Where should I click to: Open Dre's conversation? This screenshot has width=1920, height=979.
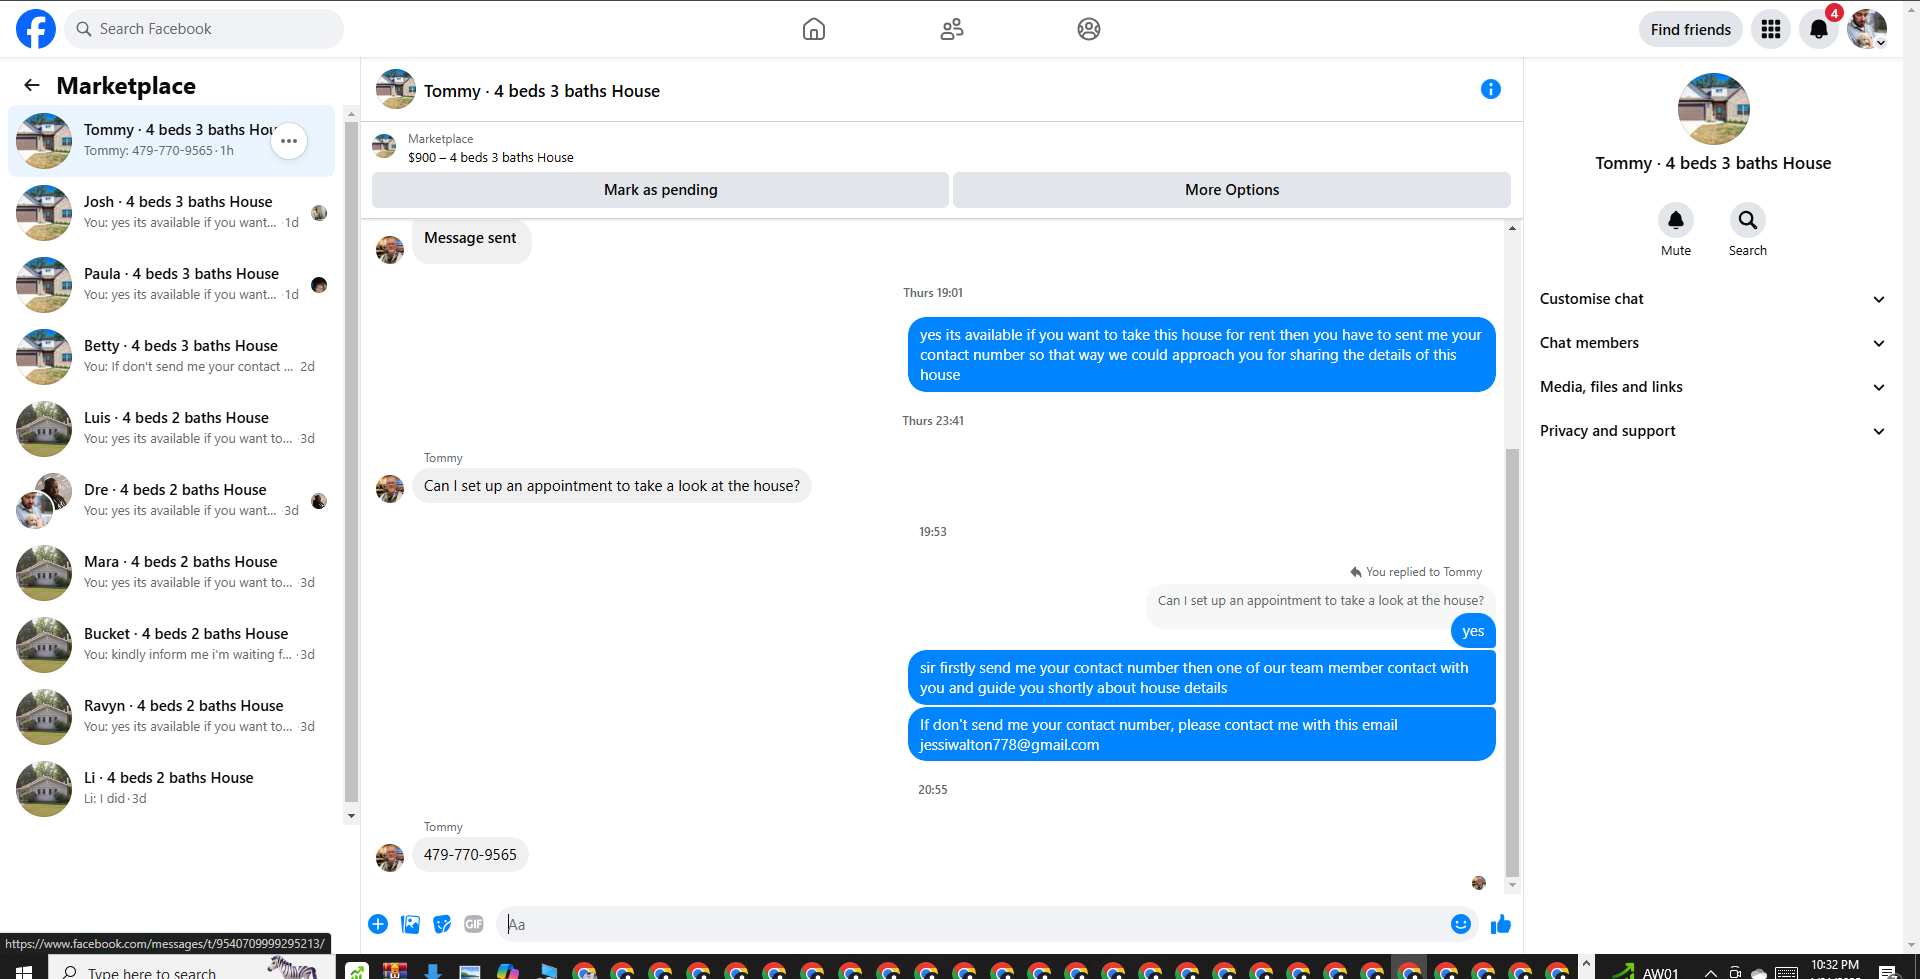pyautogui.click(x=172, y=501)
